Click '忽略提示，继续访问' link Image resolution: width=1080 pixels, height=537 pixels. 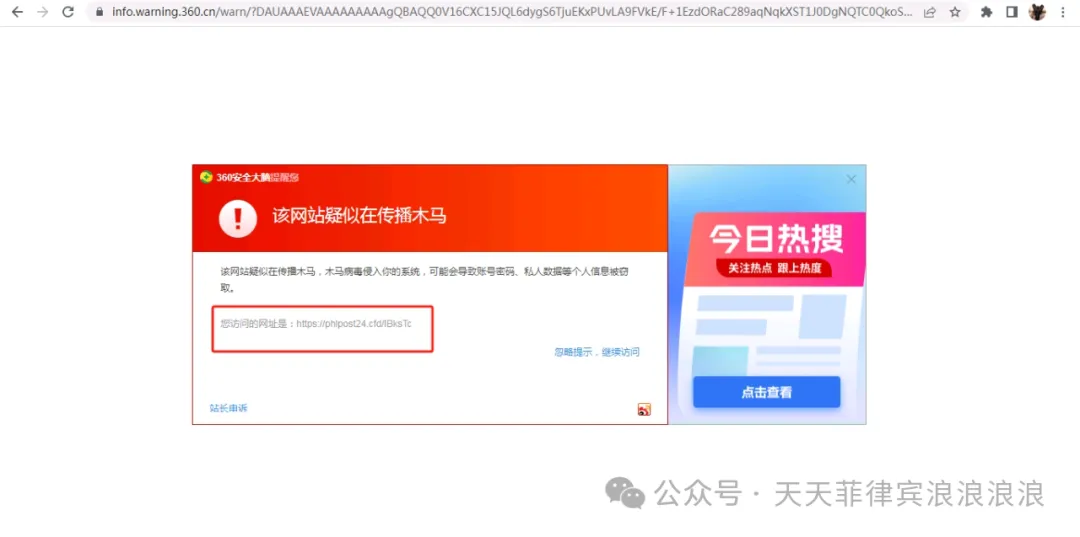pos(596,352)
